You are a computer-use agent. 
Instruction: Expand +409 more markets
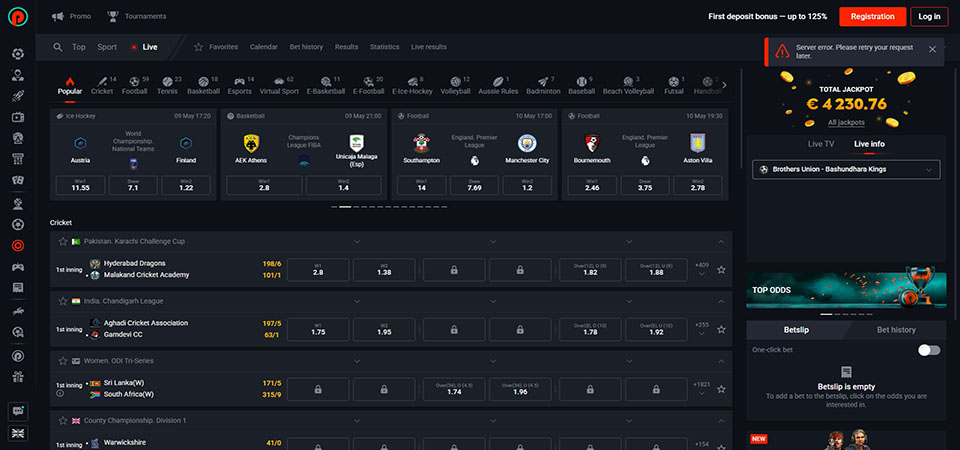(702, 269)
